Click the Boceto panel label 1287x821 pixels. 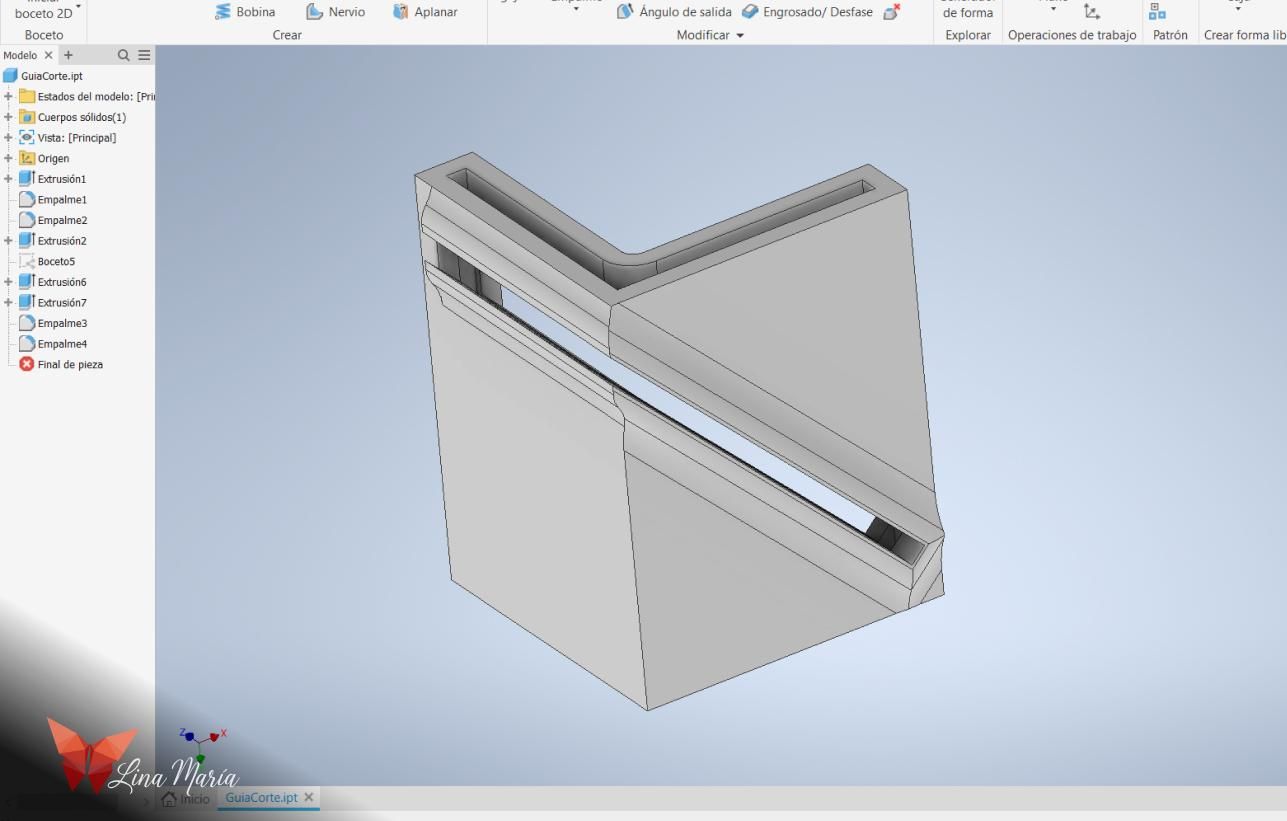pyautogui.click(x=43, y=35)
